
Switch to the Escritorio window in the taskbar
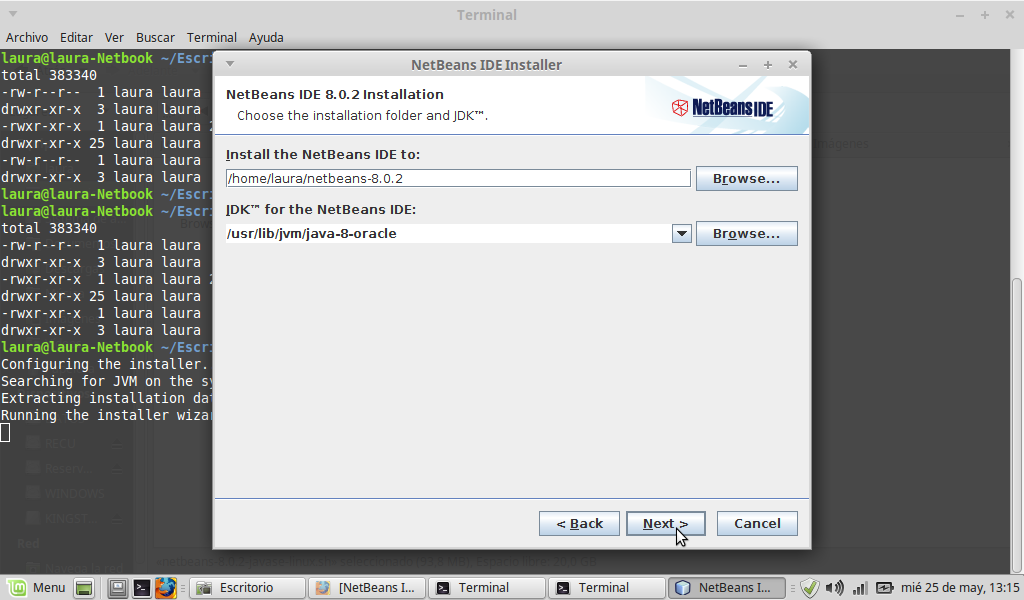tap(248, 588)
